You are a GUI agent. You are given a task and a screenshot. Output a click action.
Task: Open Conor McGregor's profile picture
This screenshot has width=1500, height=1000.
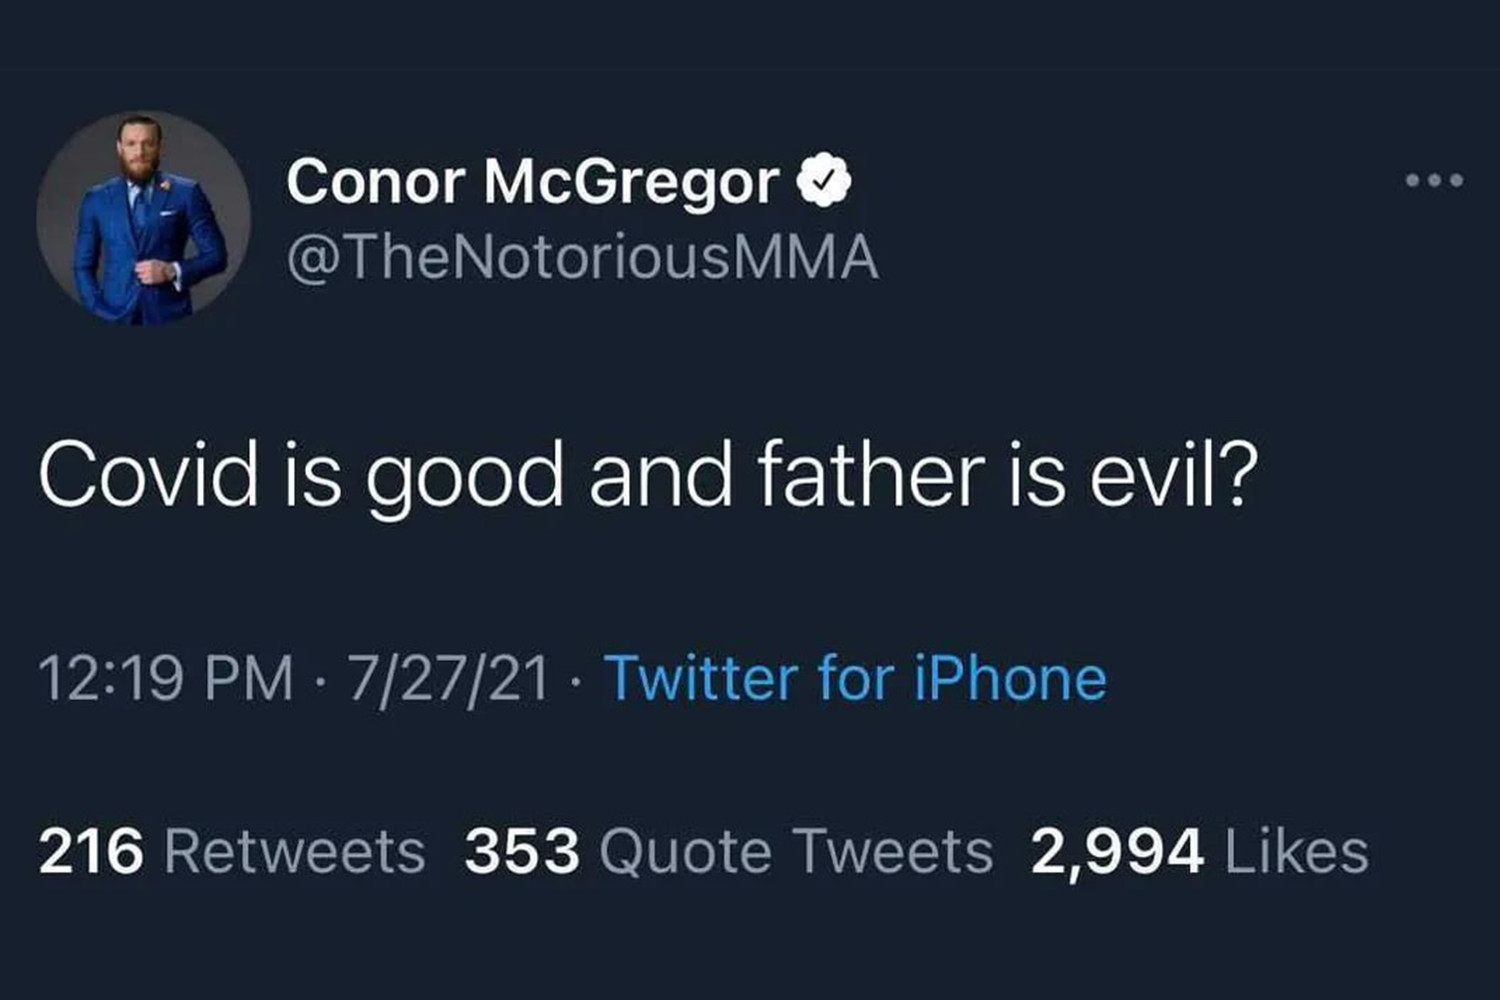click(143, 218)
